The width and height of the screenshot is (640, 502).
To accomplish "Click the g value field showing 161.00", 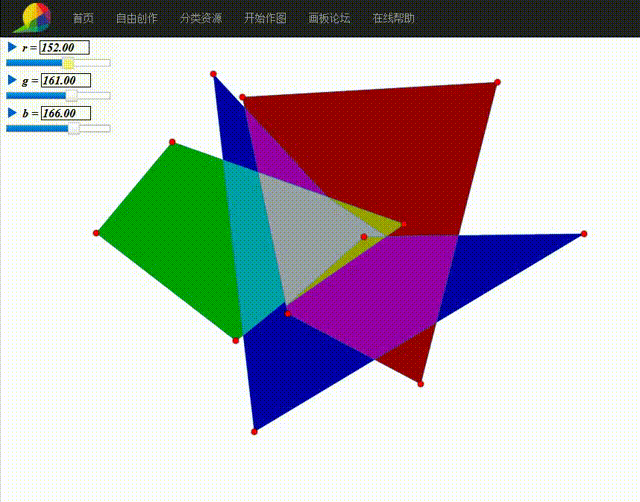I will tap(66, 80).
